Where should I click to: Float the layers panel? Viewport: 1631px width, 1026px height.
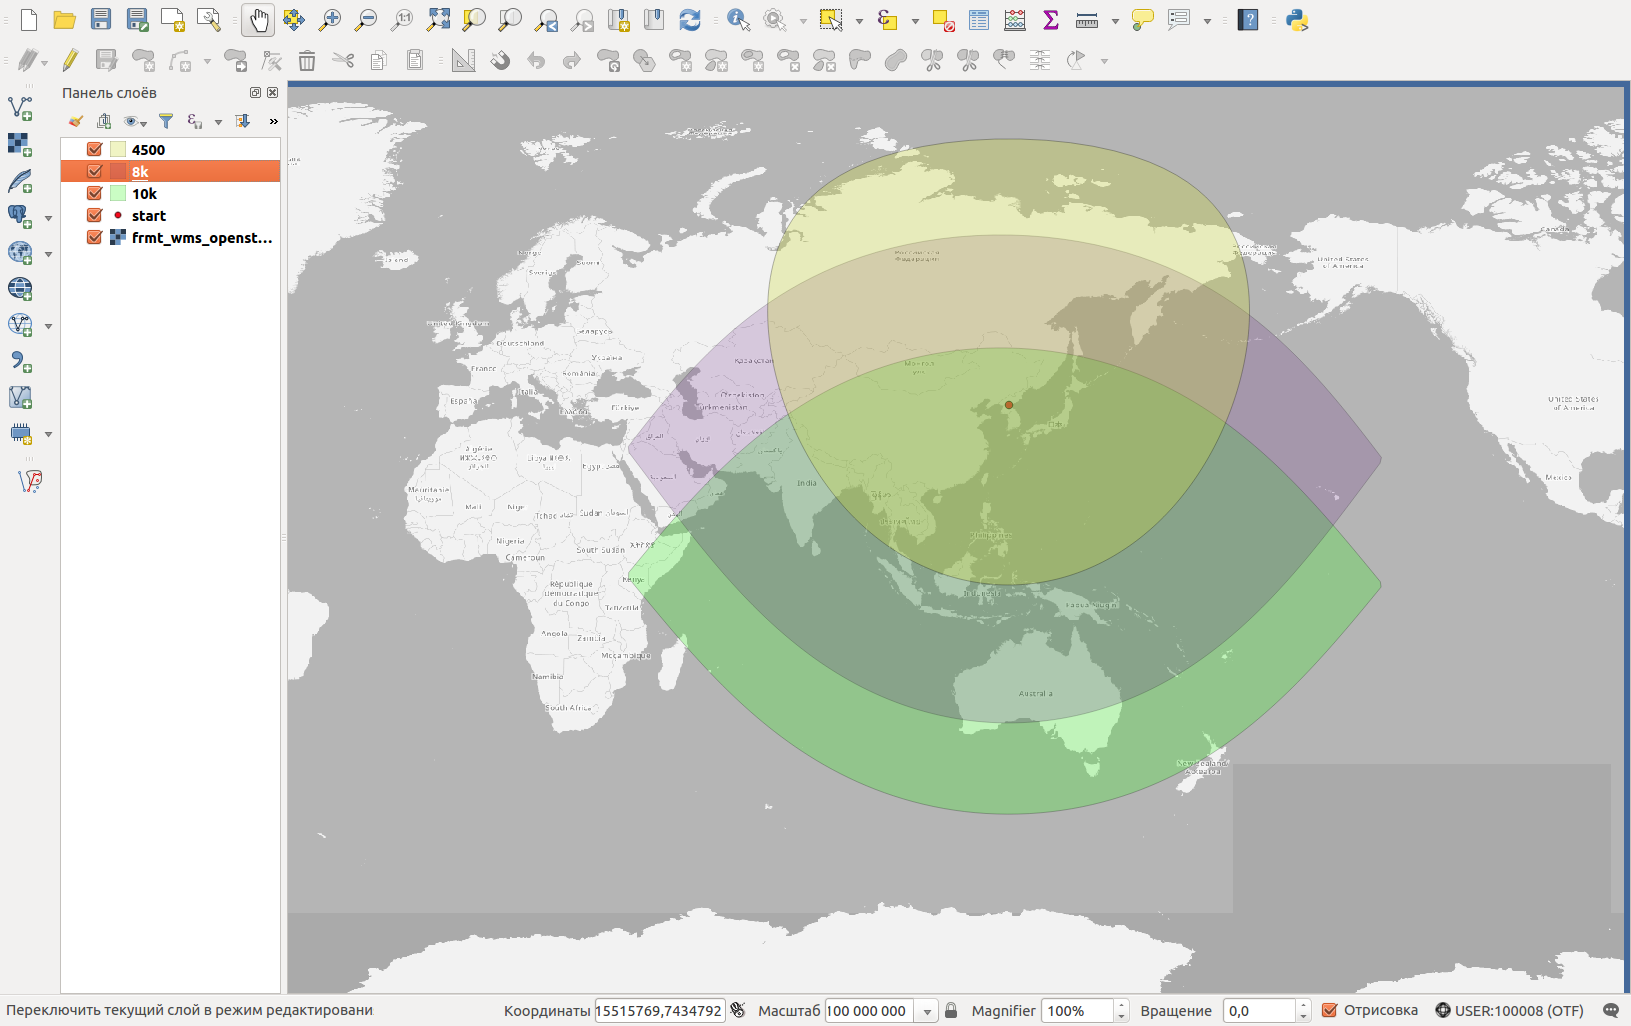click(x=255, y=93)
